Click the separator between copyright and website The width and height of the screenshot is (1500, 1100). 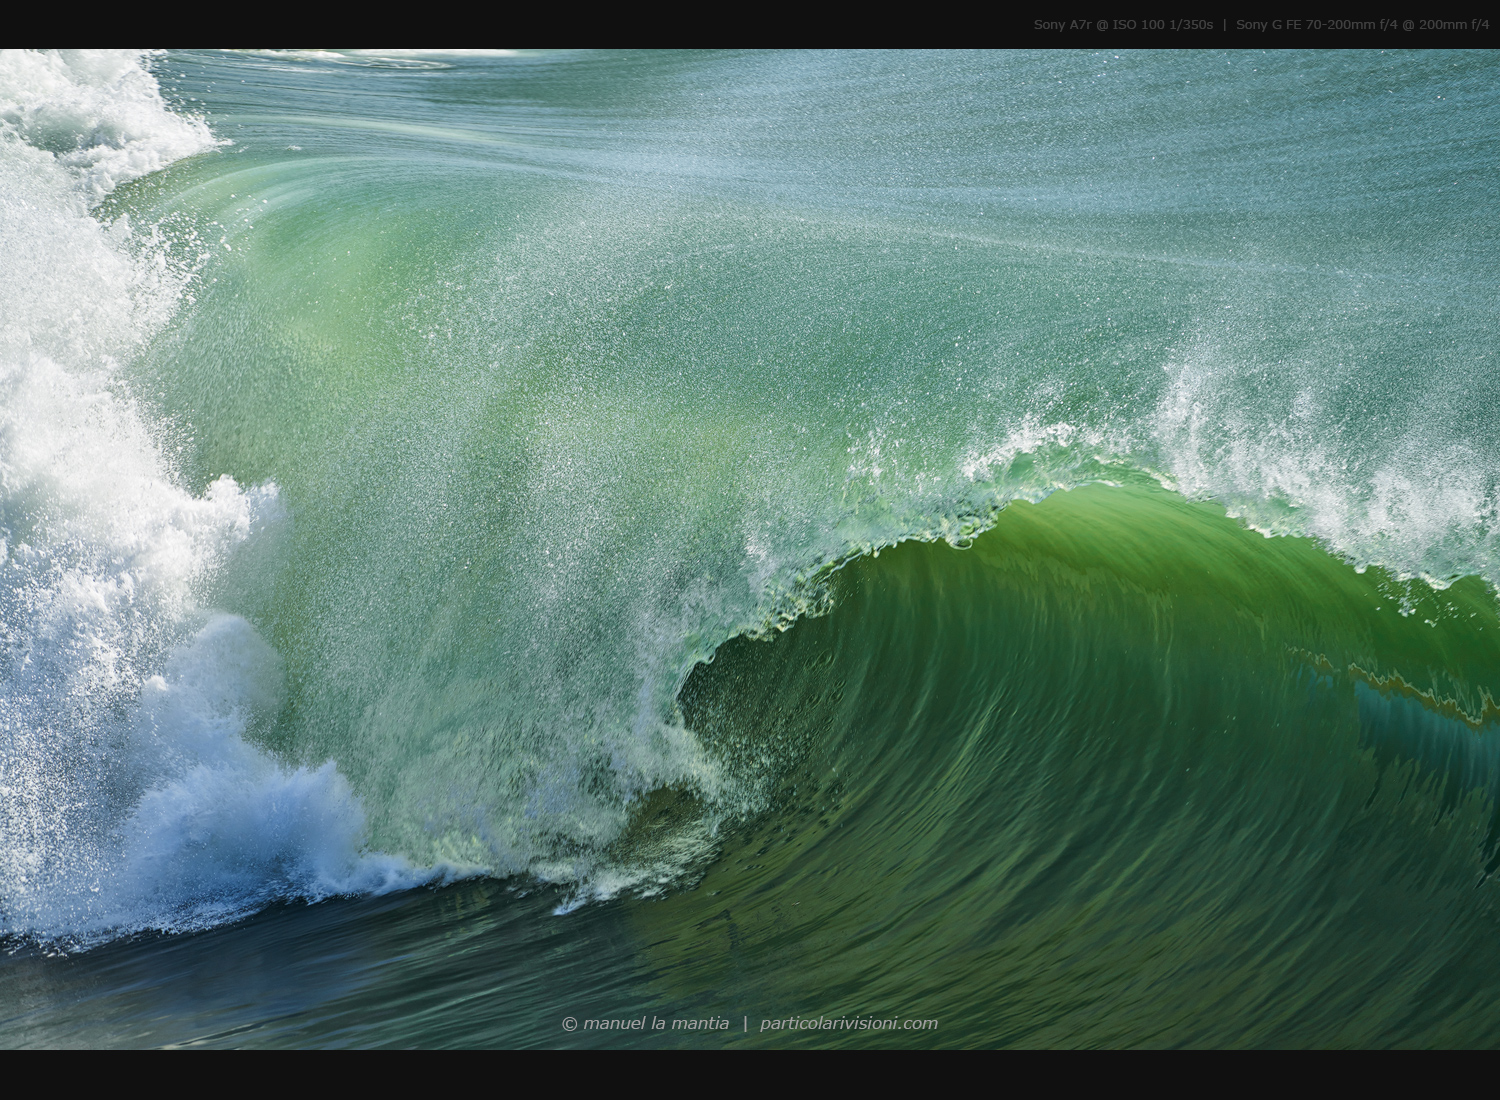tap(744, 1023)
